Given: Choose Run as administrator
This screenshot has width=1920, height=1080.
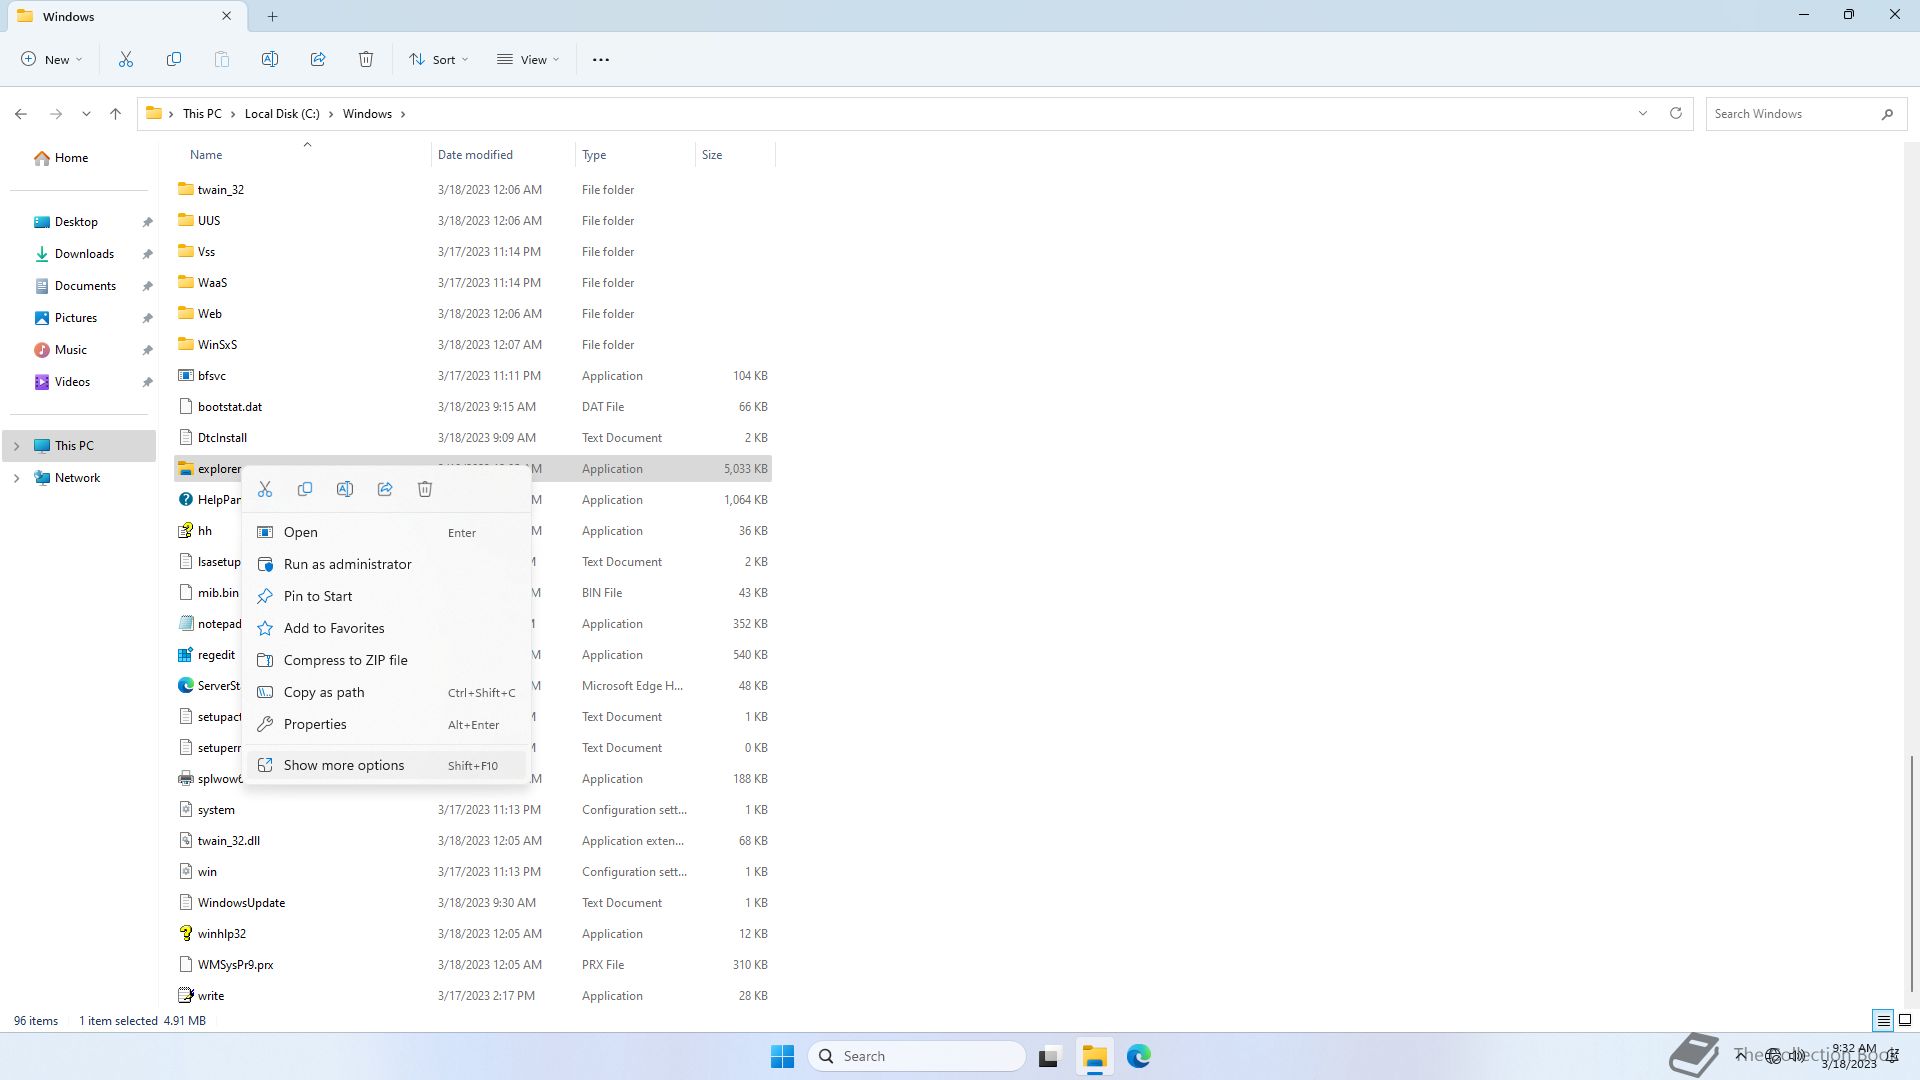Looking at the screenshot, I should [x=347, y=564].
